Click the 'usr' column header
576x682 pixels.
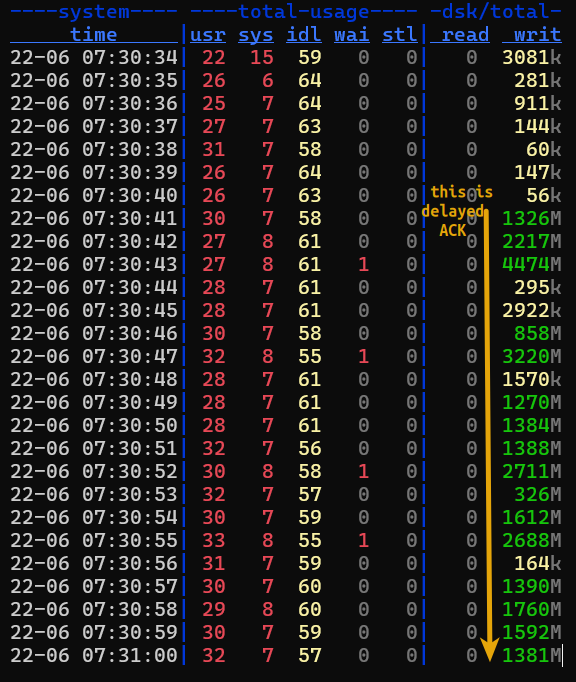pyautogui.click(x=208, y=35)
